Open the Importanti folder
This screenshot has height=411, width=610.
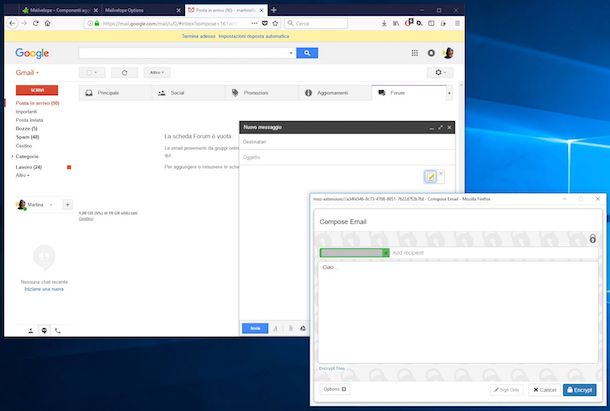[x=26, y=112]
